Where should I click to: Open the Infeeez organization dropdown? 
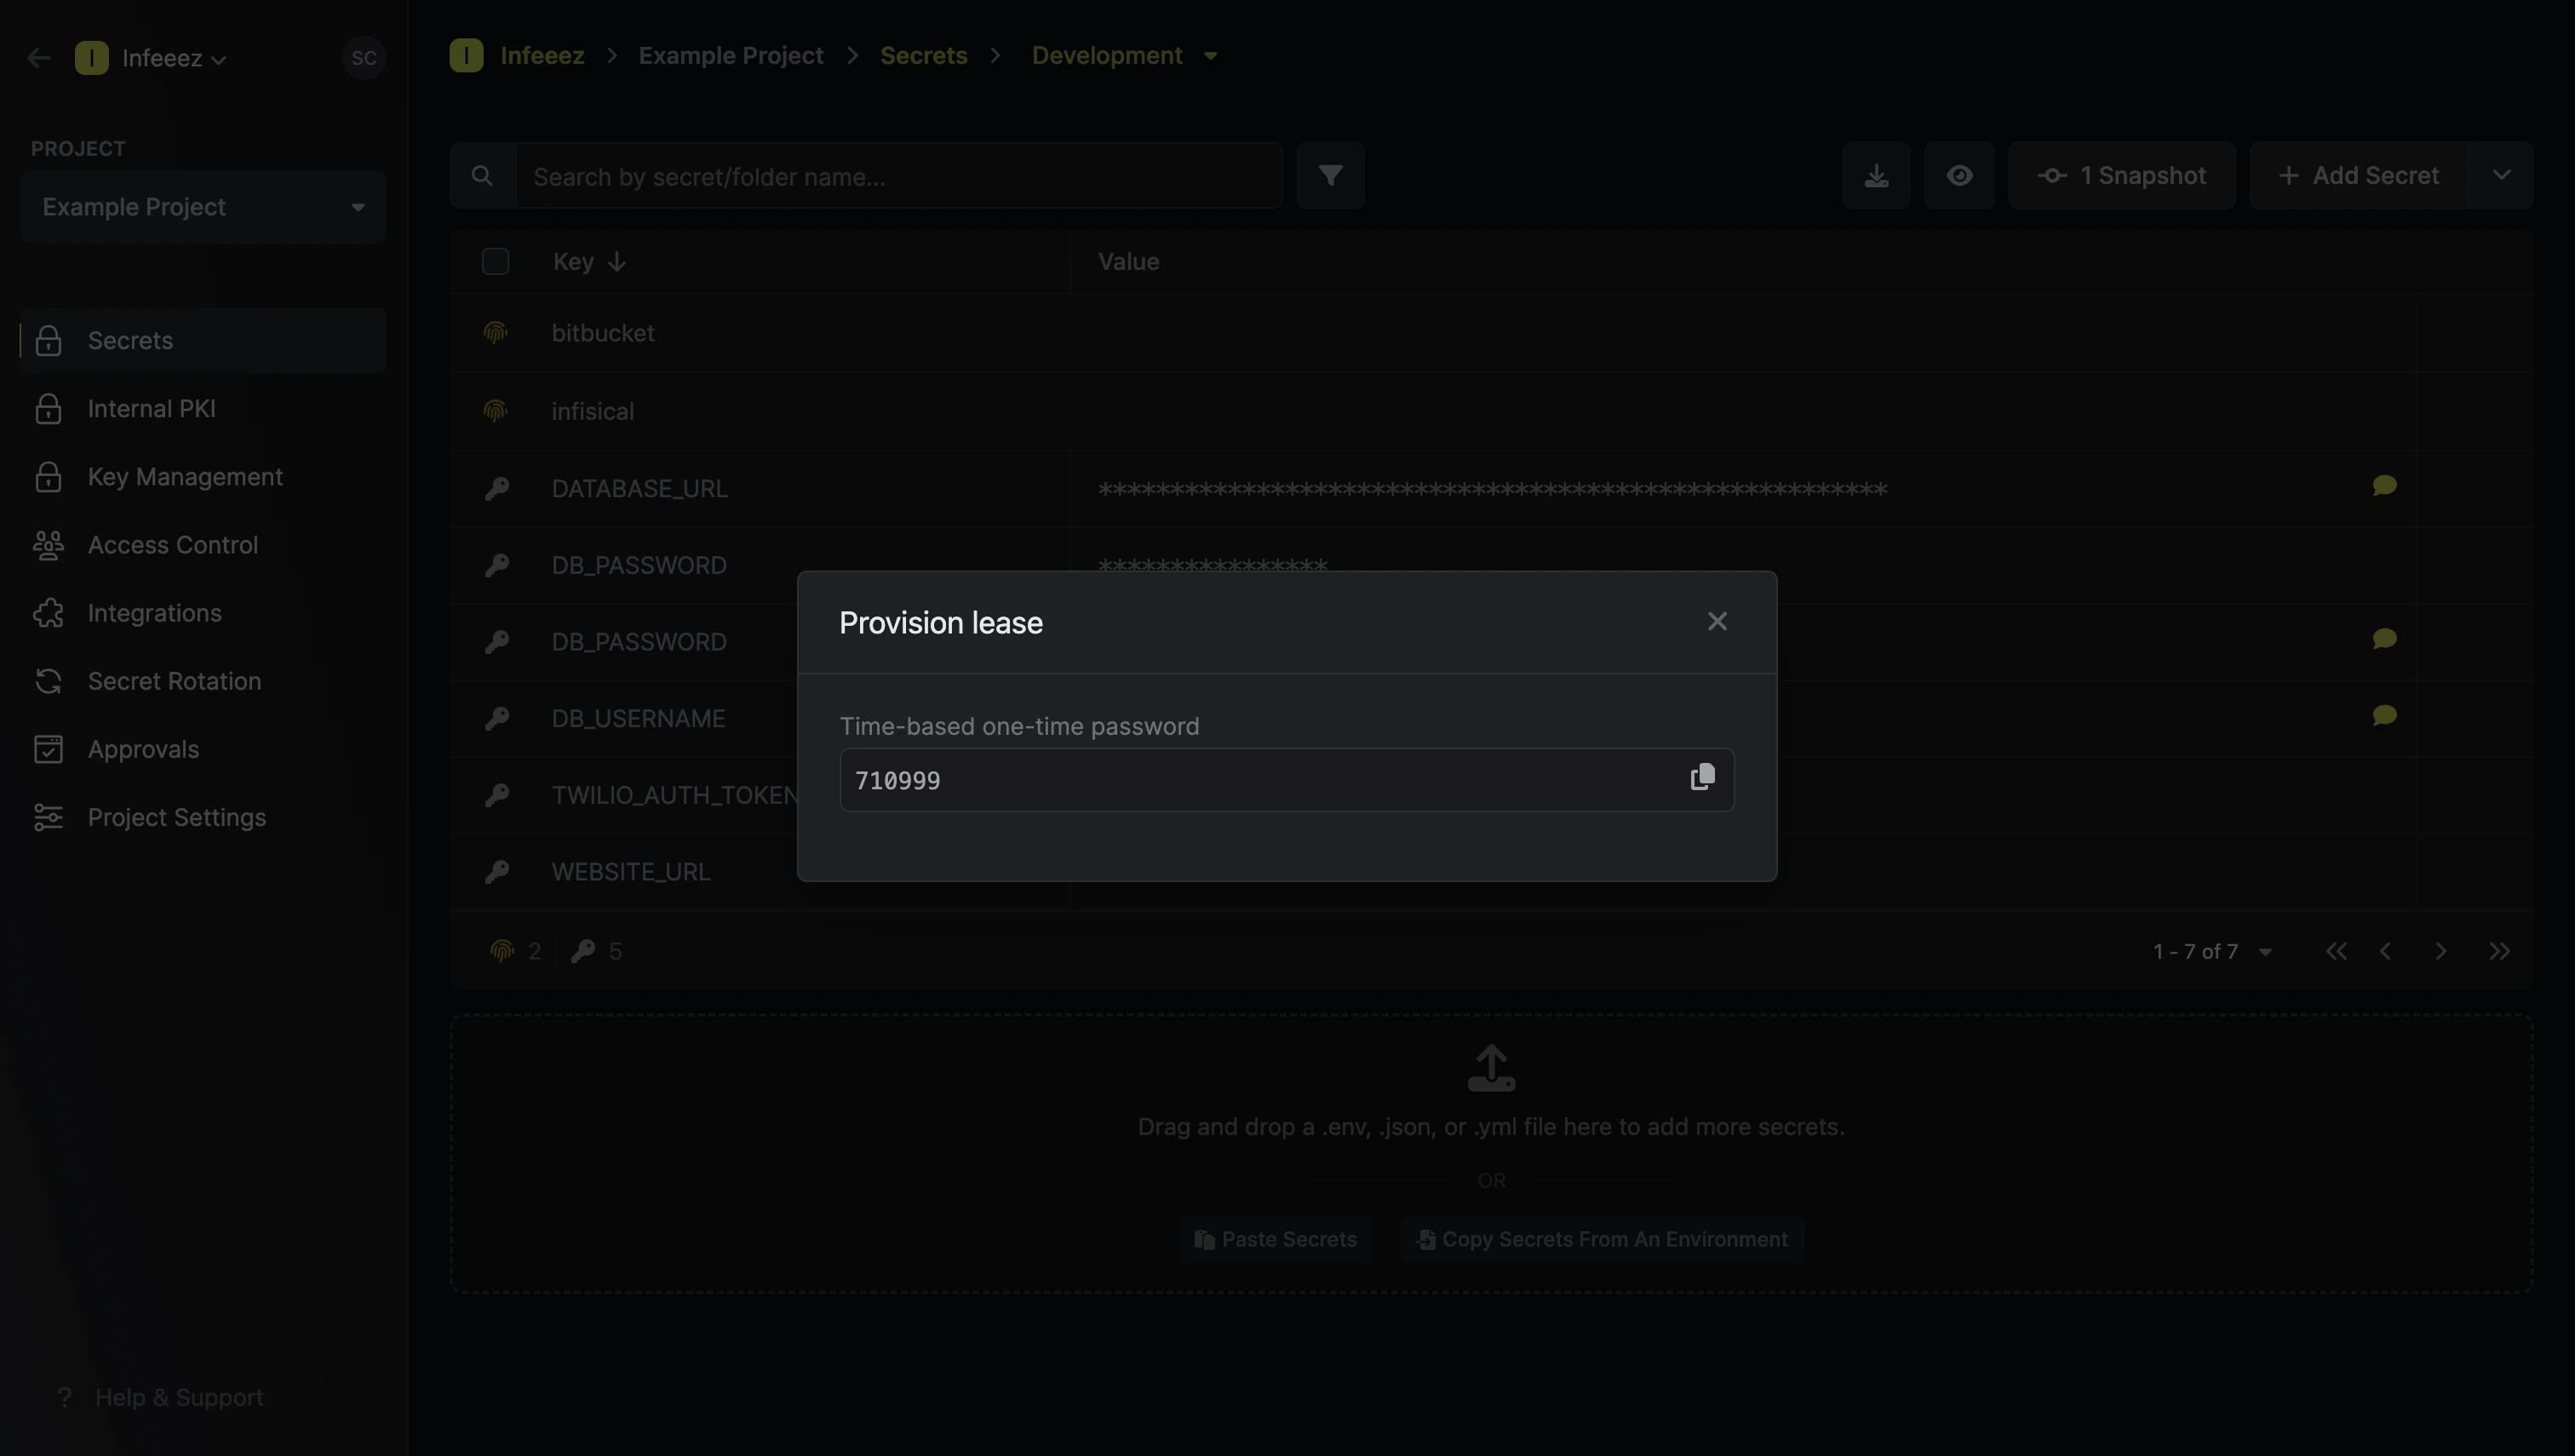151,58
